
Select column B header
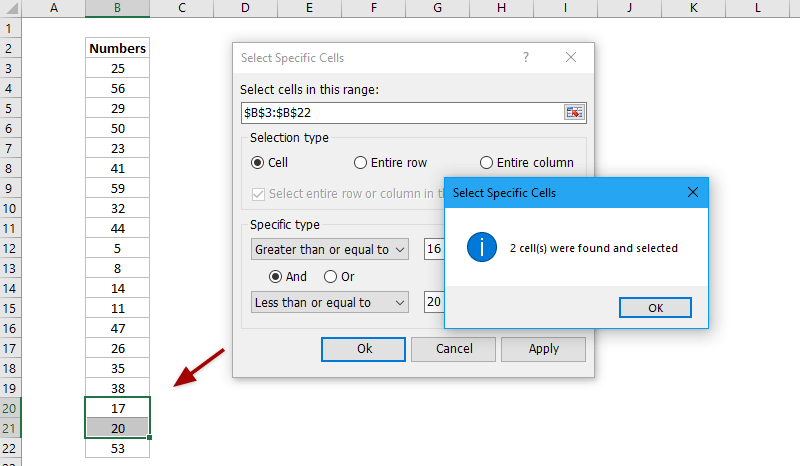[117, 8]
